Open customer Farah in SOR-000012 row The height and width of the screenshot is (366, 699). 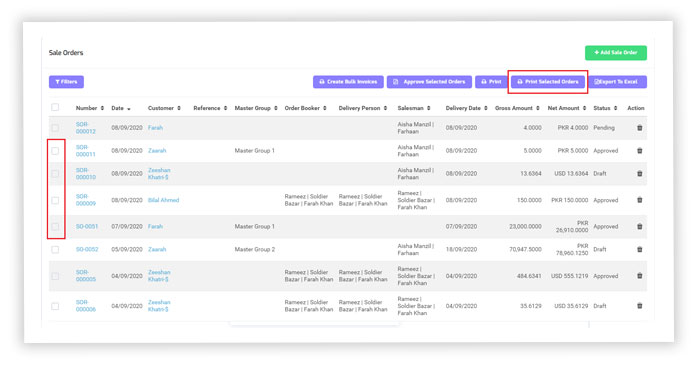point(155,128)
